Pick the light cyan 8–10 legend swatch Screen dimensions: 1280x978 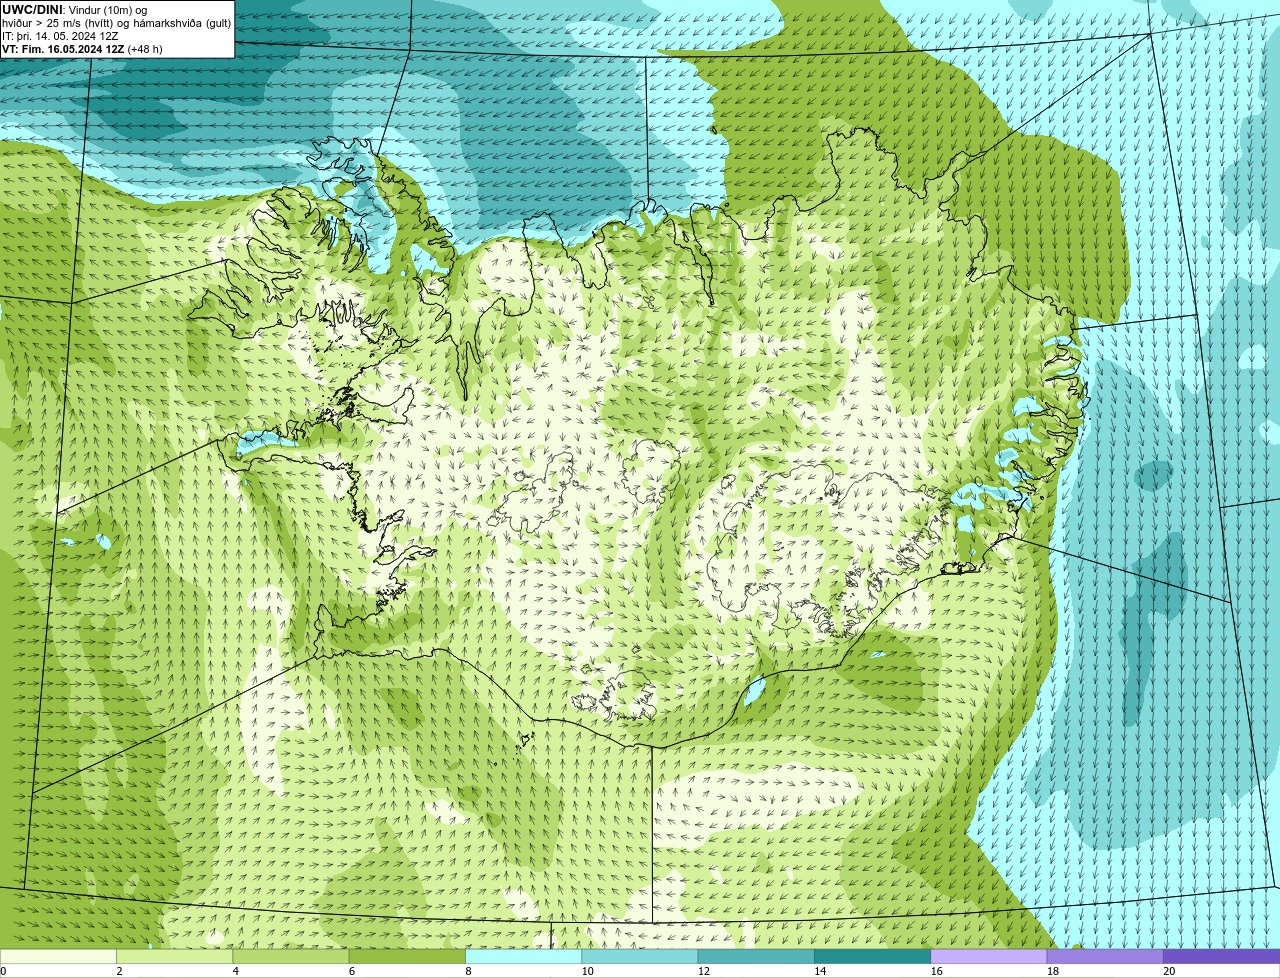click(x=524, y=956)
